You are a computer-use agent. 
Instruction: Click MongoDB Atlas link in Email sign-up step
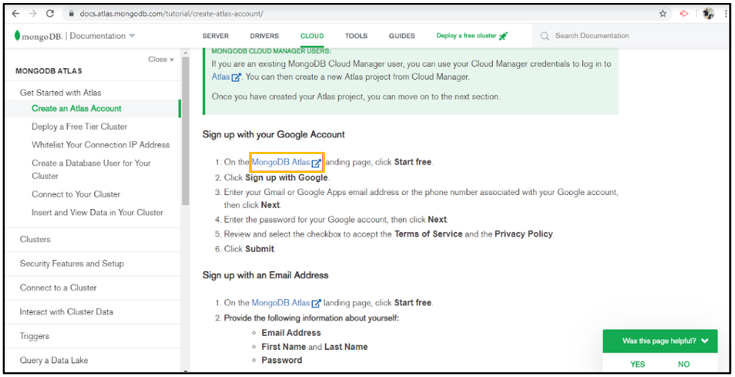(281, 303)
